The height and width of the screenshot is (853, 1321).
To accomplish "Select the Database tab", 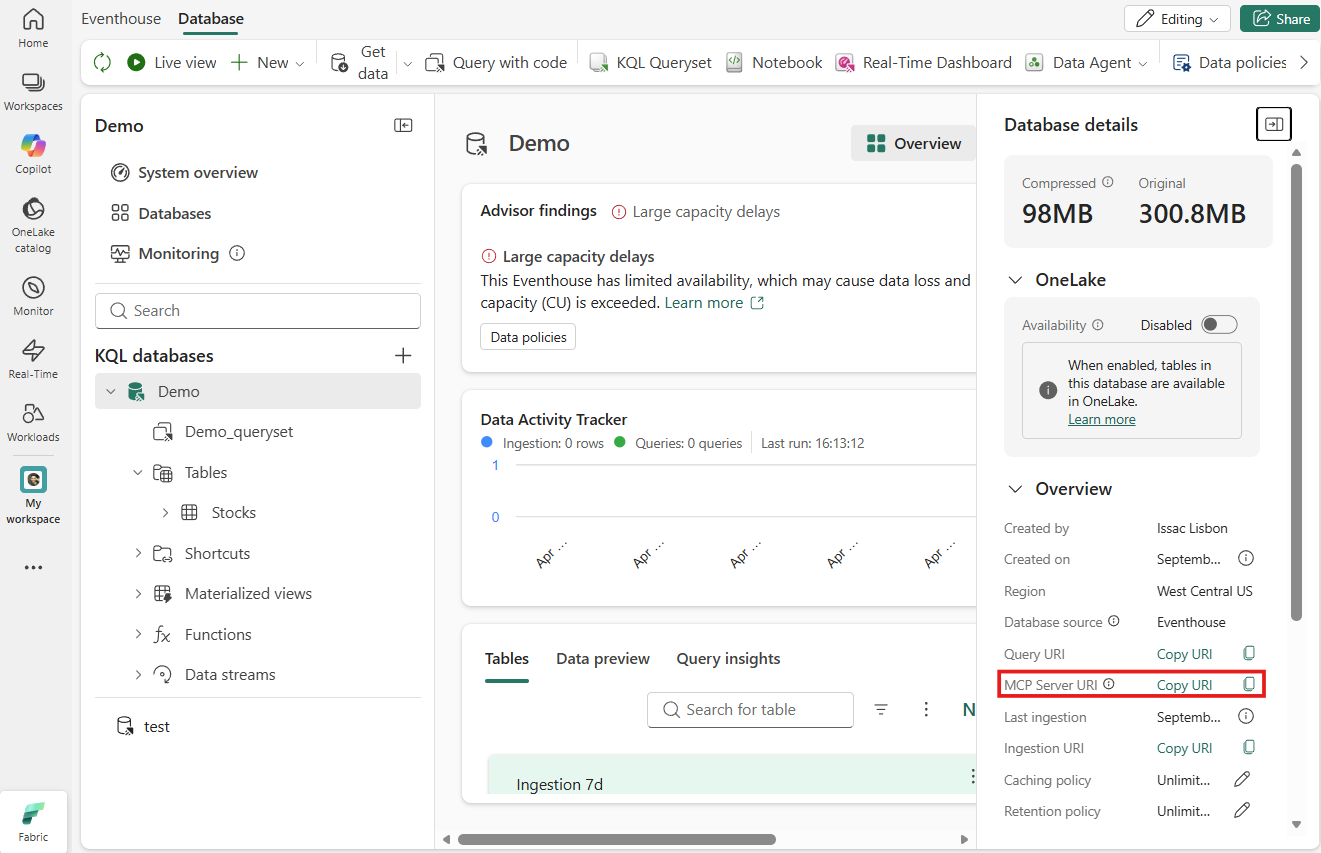I will click(211, 18).
